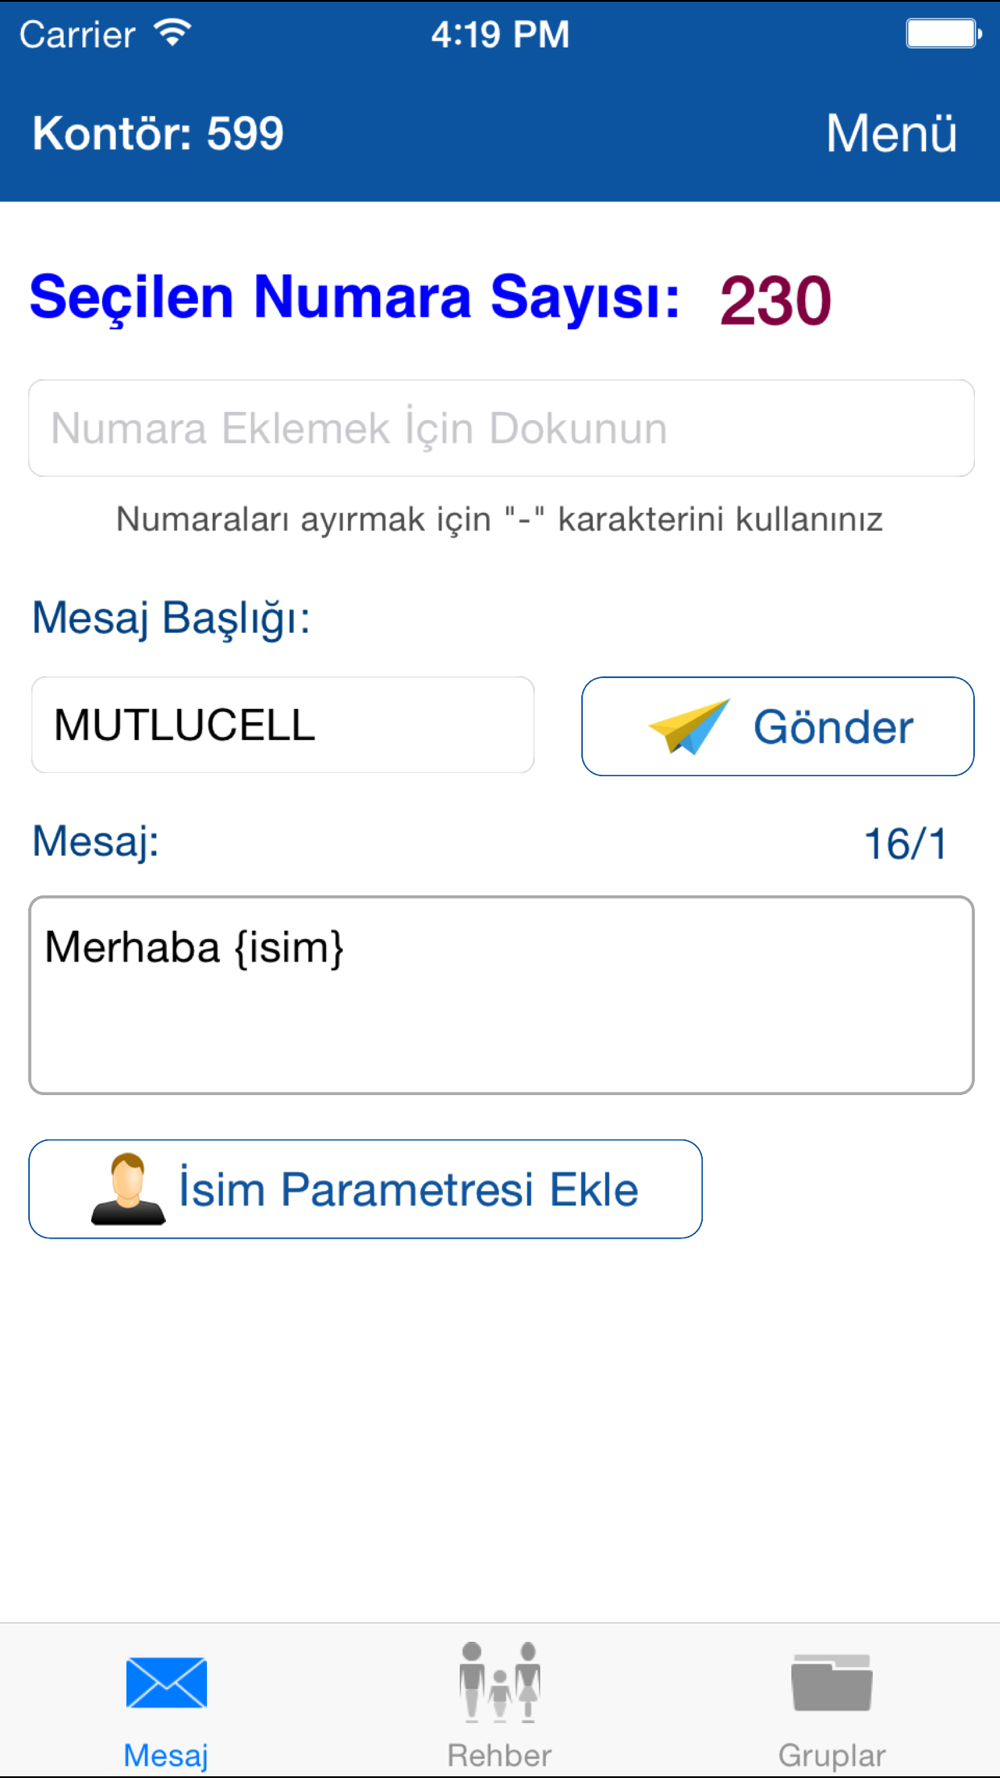Tap the battery indicator icon

[943, 34]
